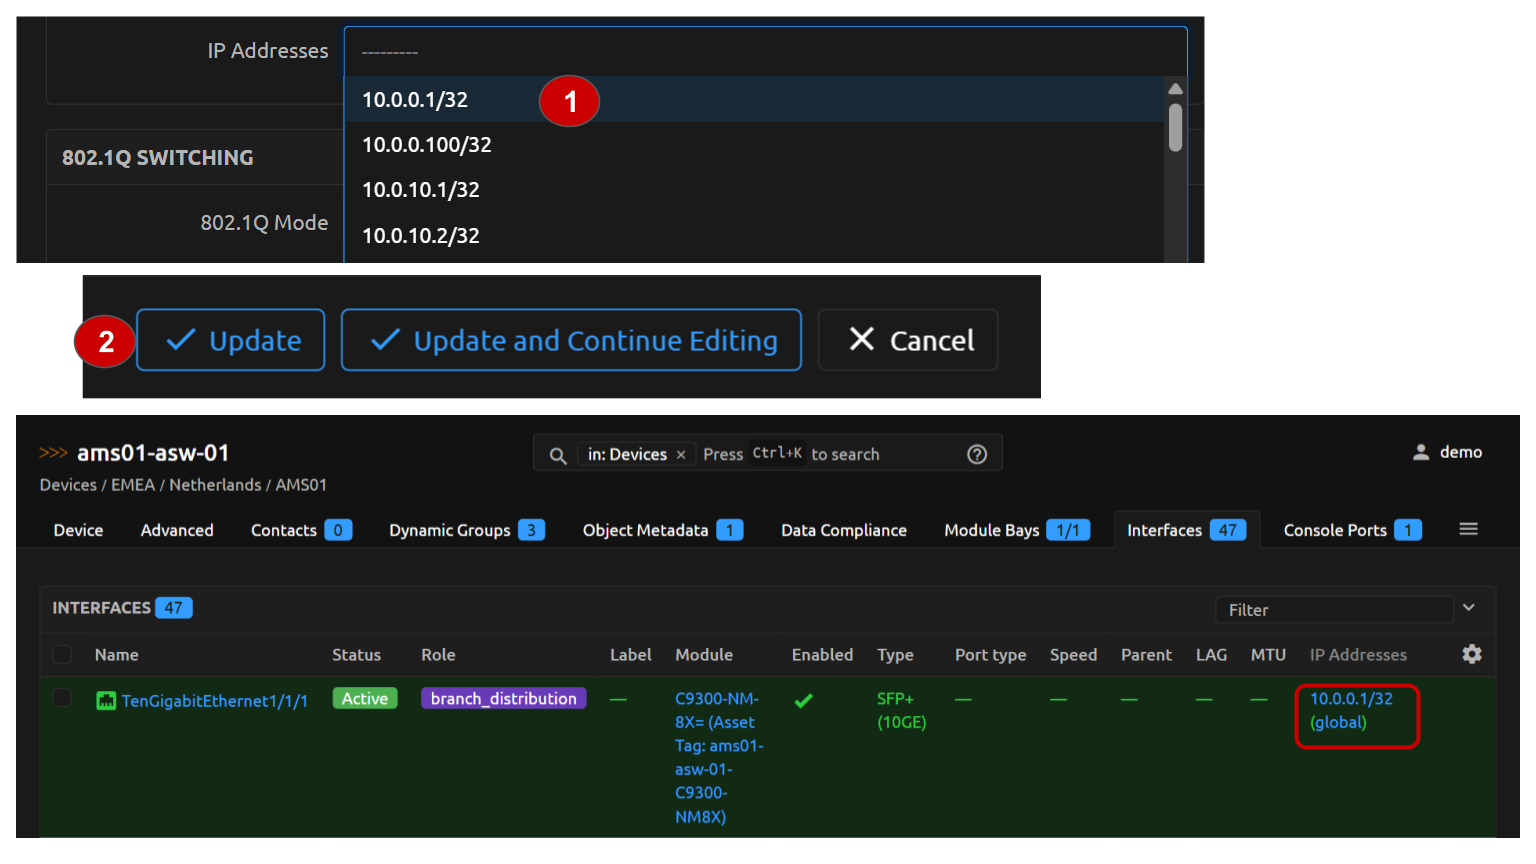Click the TenGigabitEthernet1/1/1 interface icon
The image size is (1536, 864).
105,701
